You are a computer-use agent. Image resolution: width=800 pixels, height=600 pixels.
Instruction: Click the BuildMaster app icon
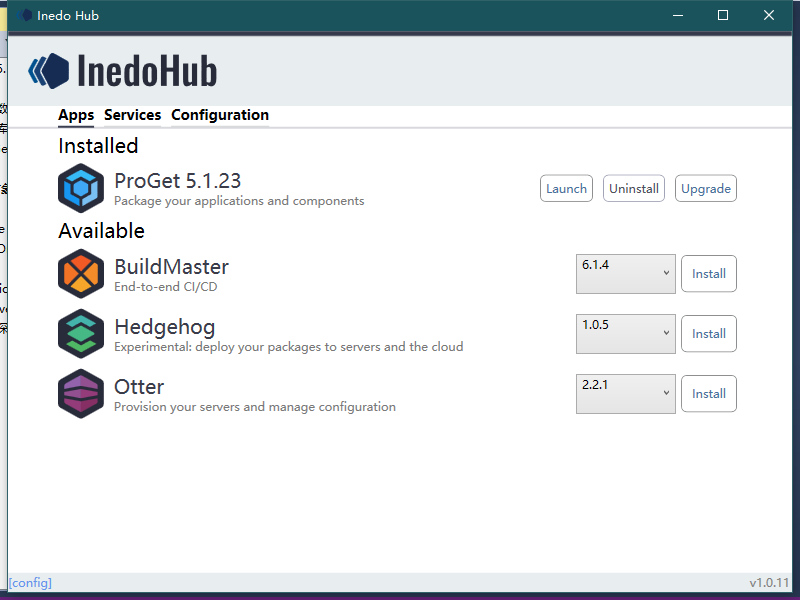tap(81, 274)
